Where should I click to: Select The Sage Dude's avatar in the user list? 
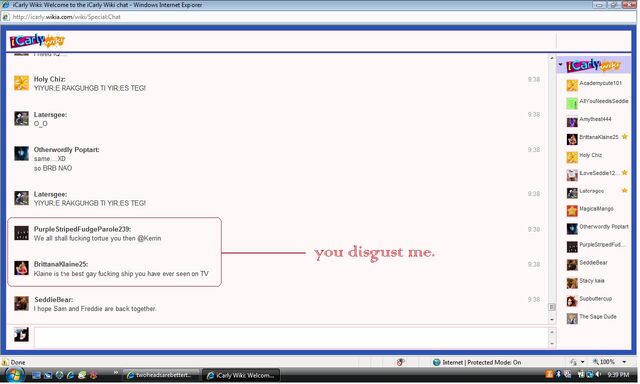(x=572, y=318)
